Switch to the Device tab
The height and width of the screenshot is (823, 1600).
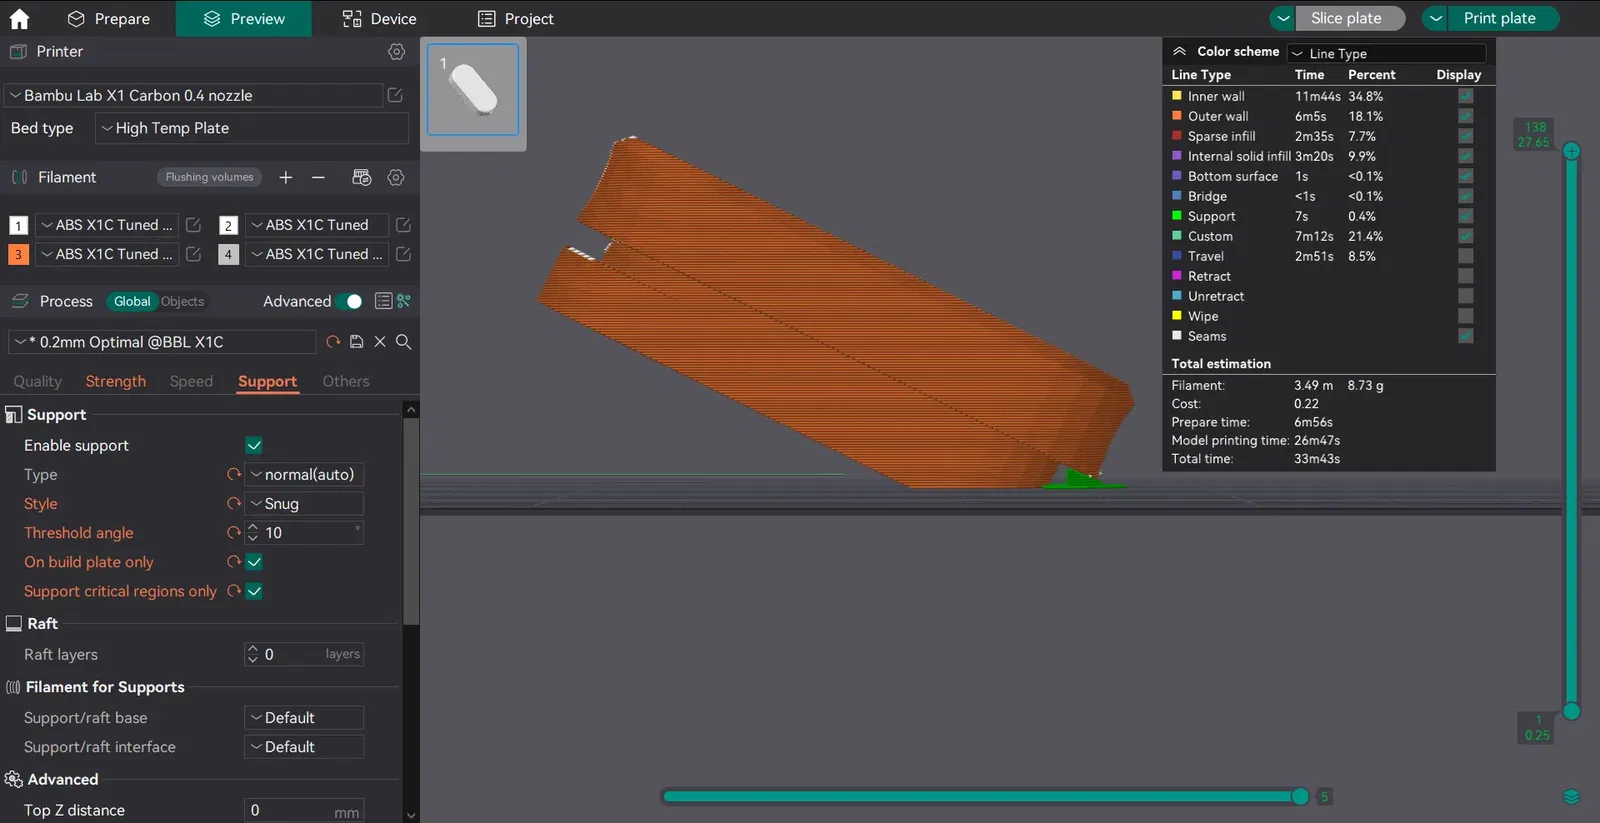point(379,19)
